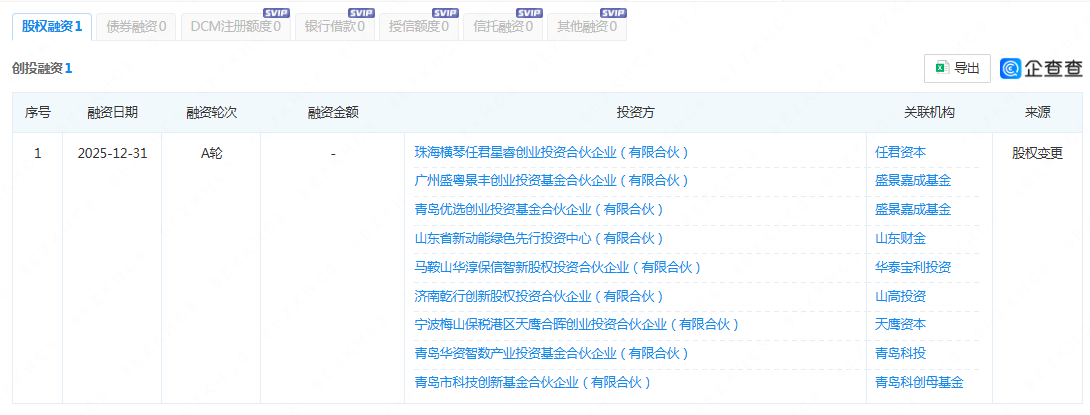Click related institution 山东财金

coord(900,238)
